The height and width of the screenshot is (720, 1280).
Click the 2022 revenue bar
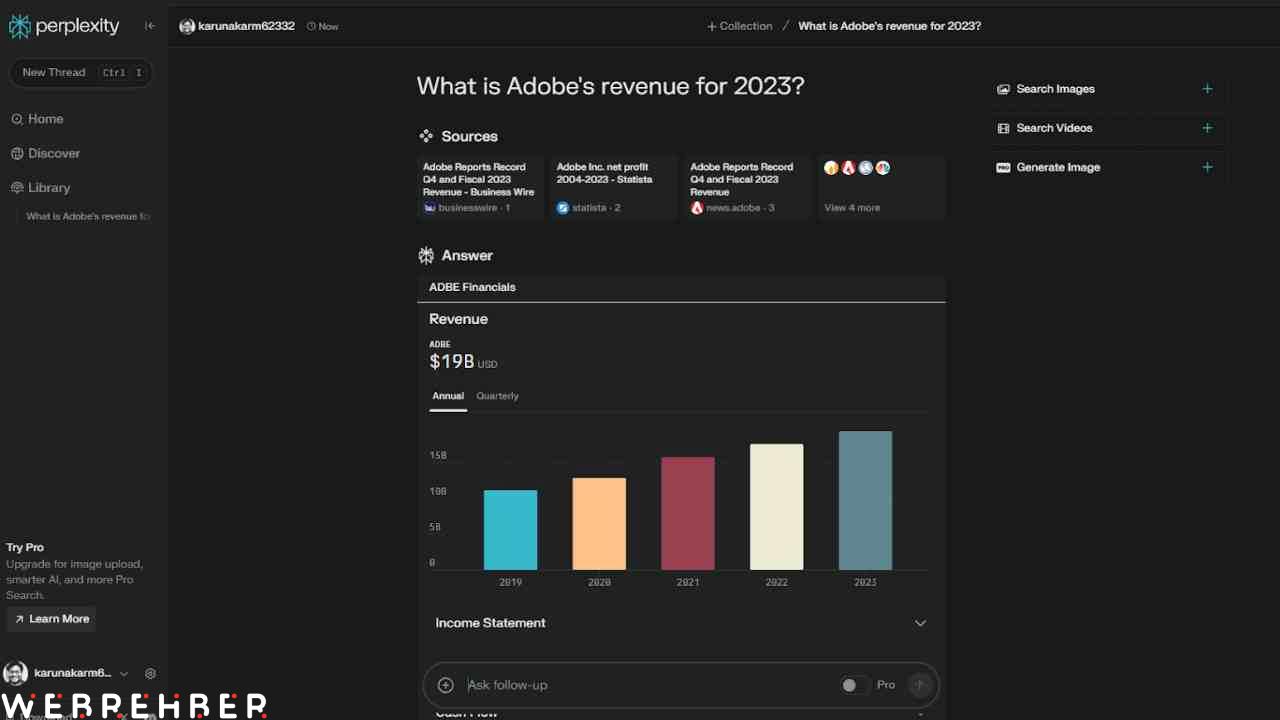777,507
